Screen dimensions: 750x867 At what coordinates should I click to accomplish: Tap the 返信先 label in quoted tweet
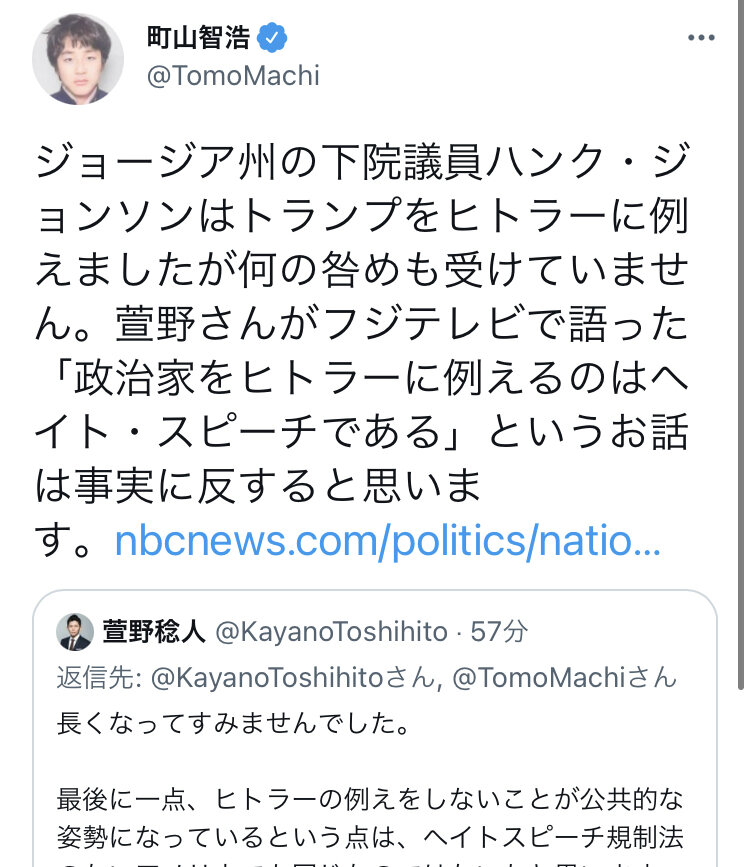click(97, 678)
